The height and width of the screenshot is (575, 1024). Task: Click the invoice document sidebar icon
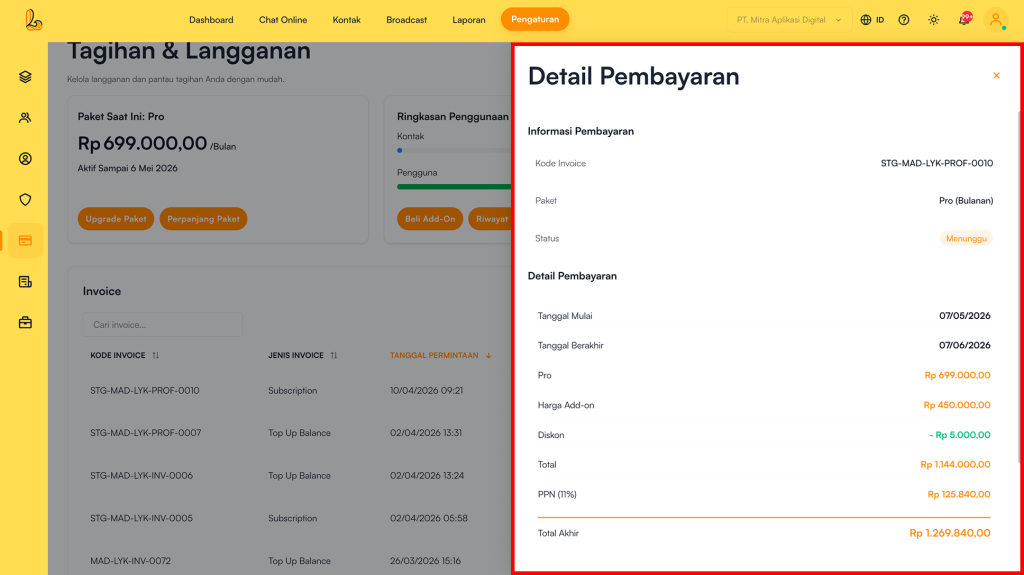[x=25, y=282]
